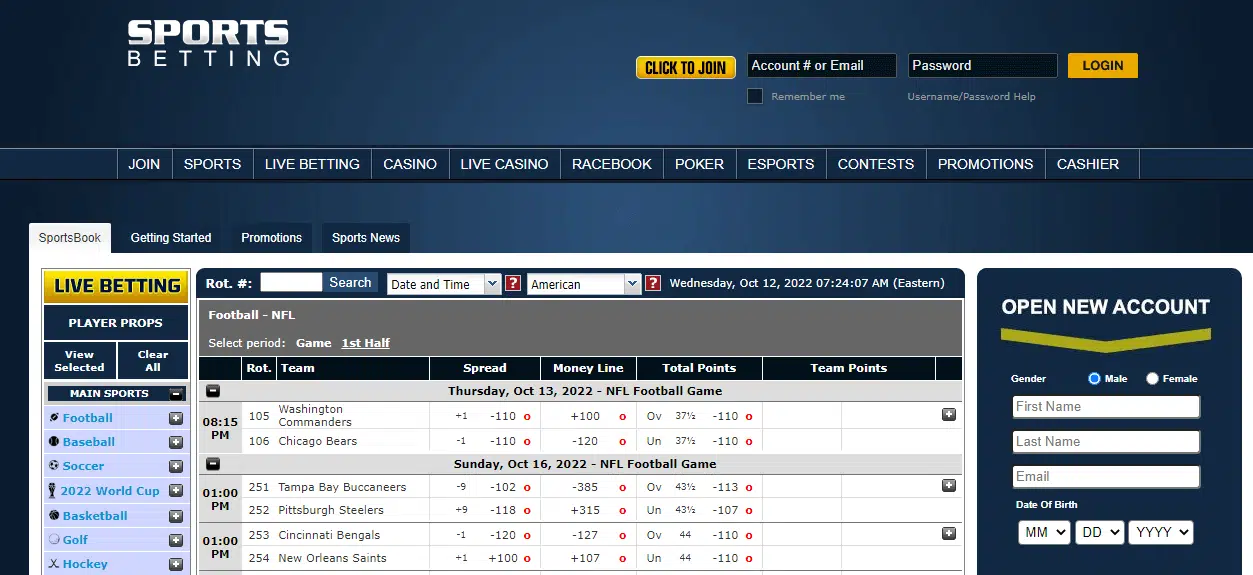Open the Racebook menu item

click(x=612, y=164)
